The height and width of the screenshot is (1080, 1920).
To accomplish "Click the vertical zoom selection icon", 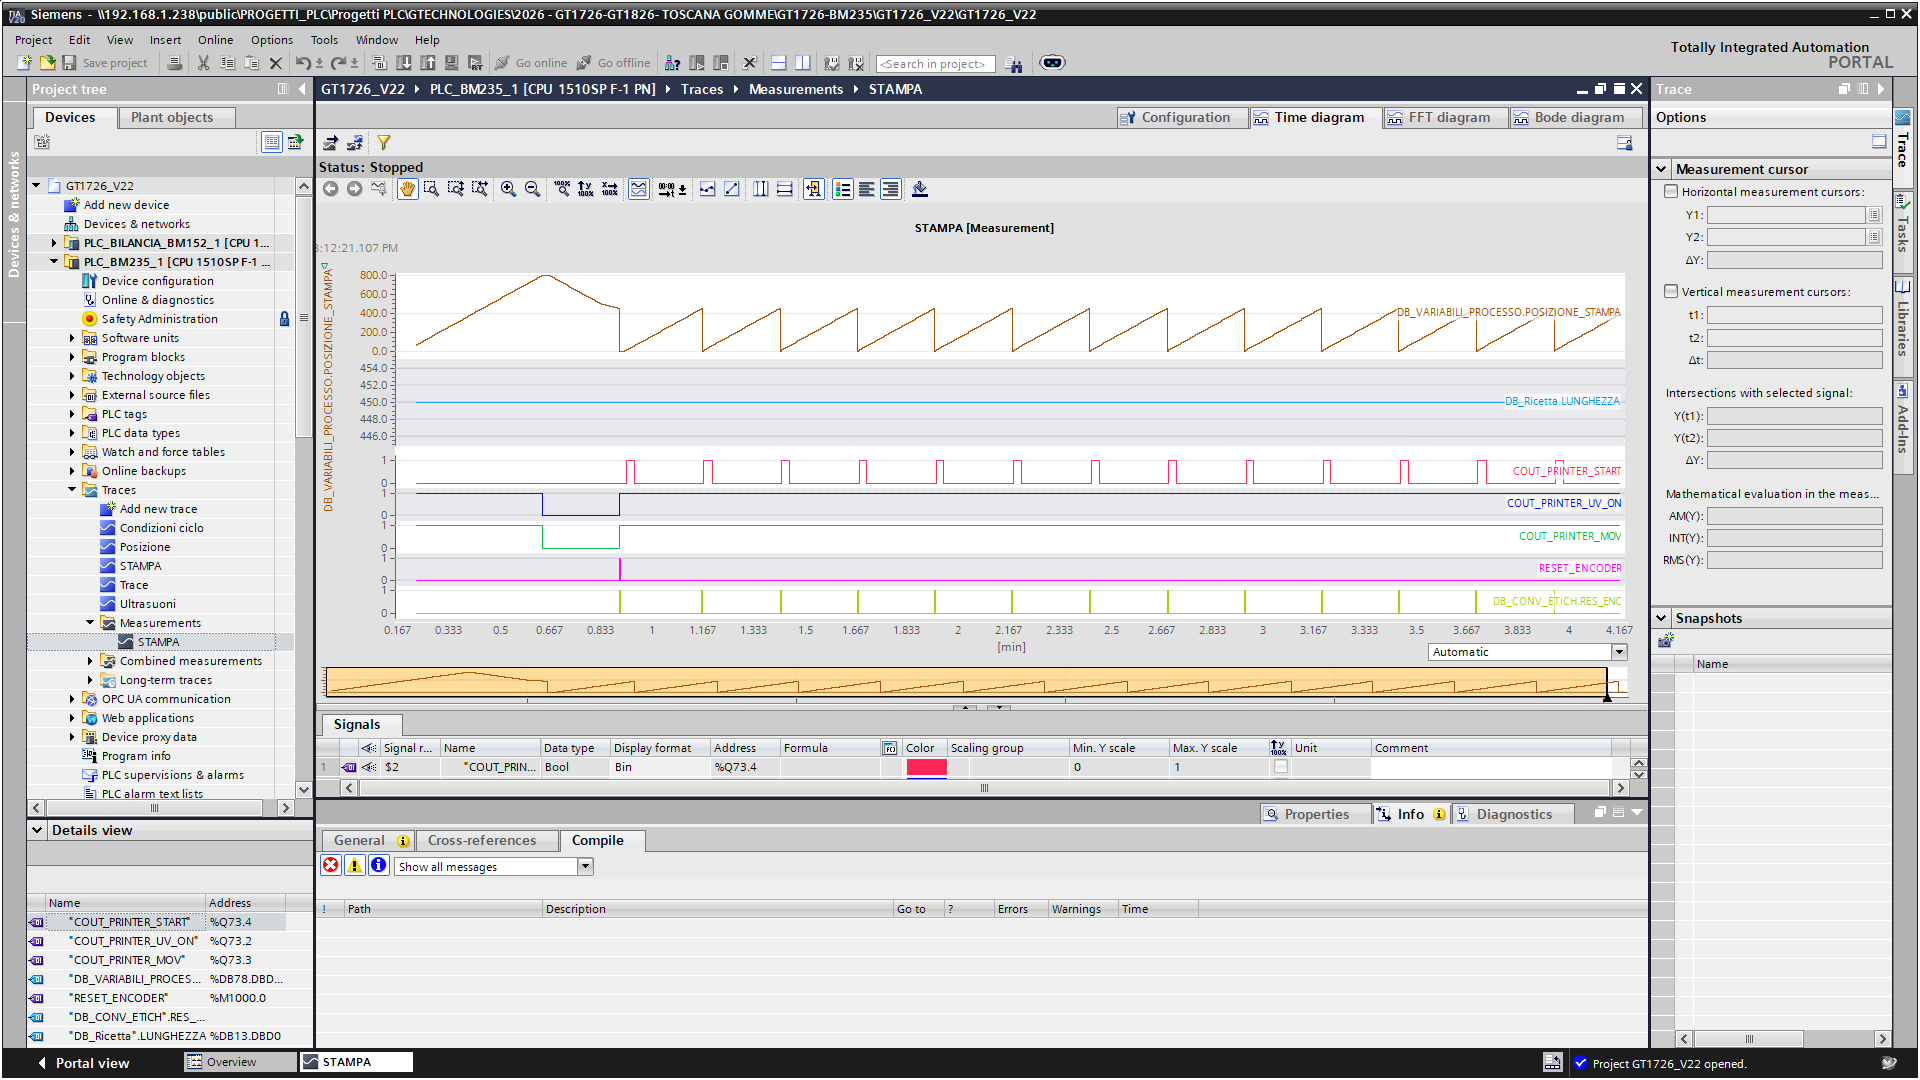I will coord(456,189).
